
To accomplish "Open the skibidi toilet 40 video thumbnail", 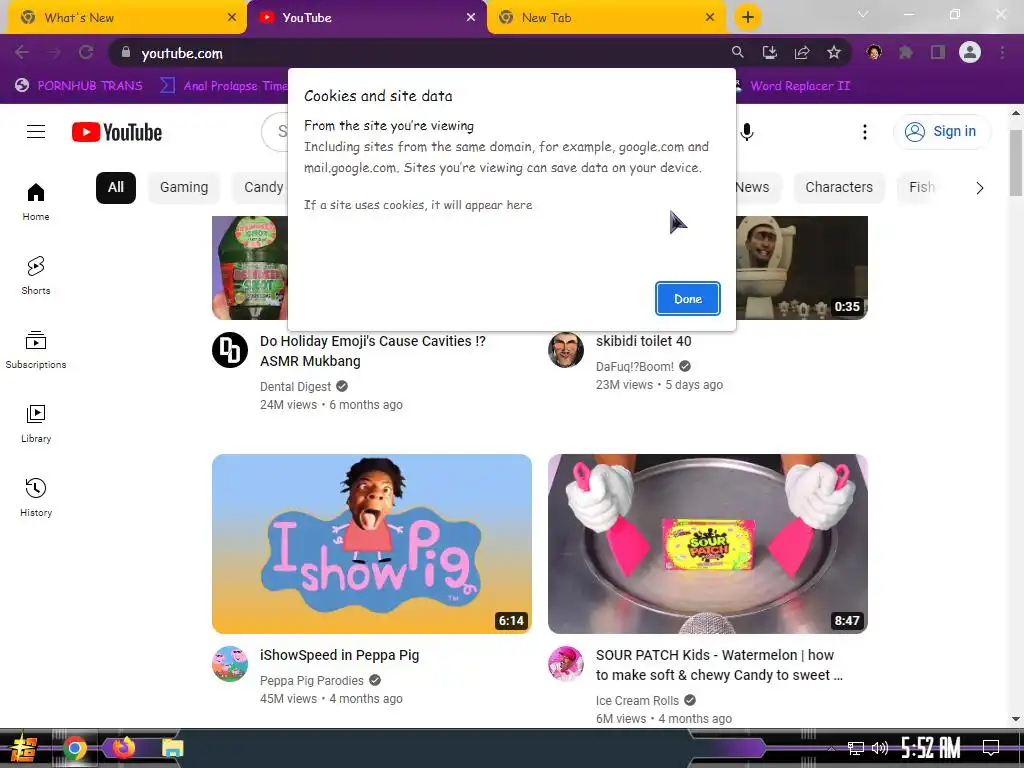I will point(802,267).
